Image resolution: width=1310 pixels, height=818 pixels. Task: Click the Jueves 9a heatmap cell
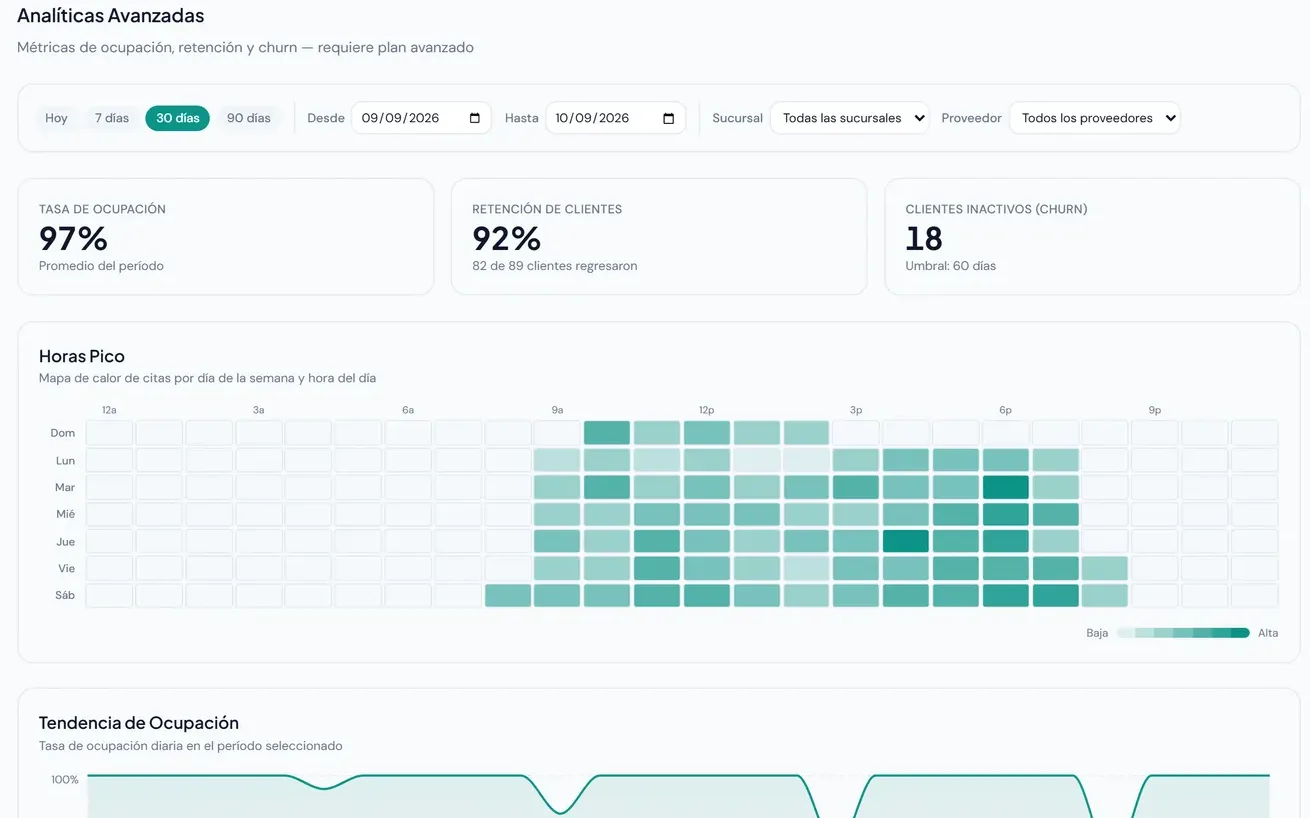tap(557, 541)
